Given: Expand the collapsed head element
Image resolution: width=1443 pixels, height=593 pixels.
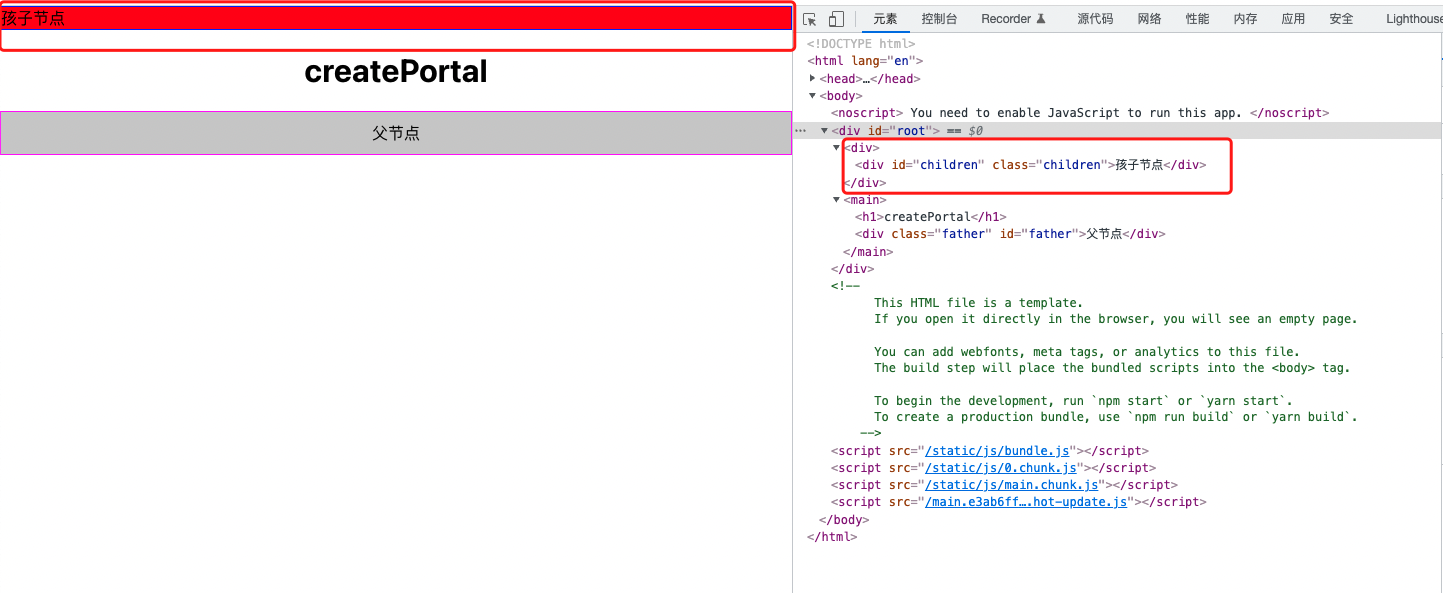Looking at the screenshot, I should click(813, 78).
